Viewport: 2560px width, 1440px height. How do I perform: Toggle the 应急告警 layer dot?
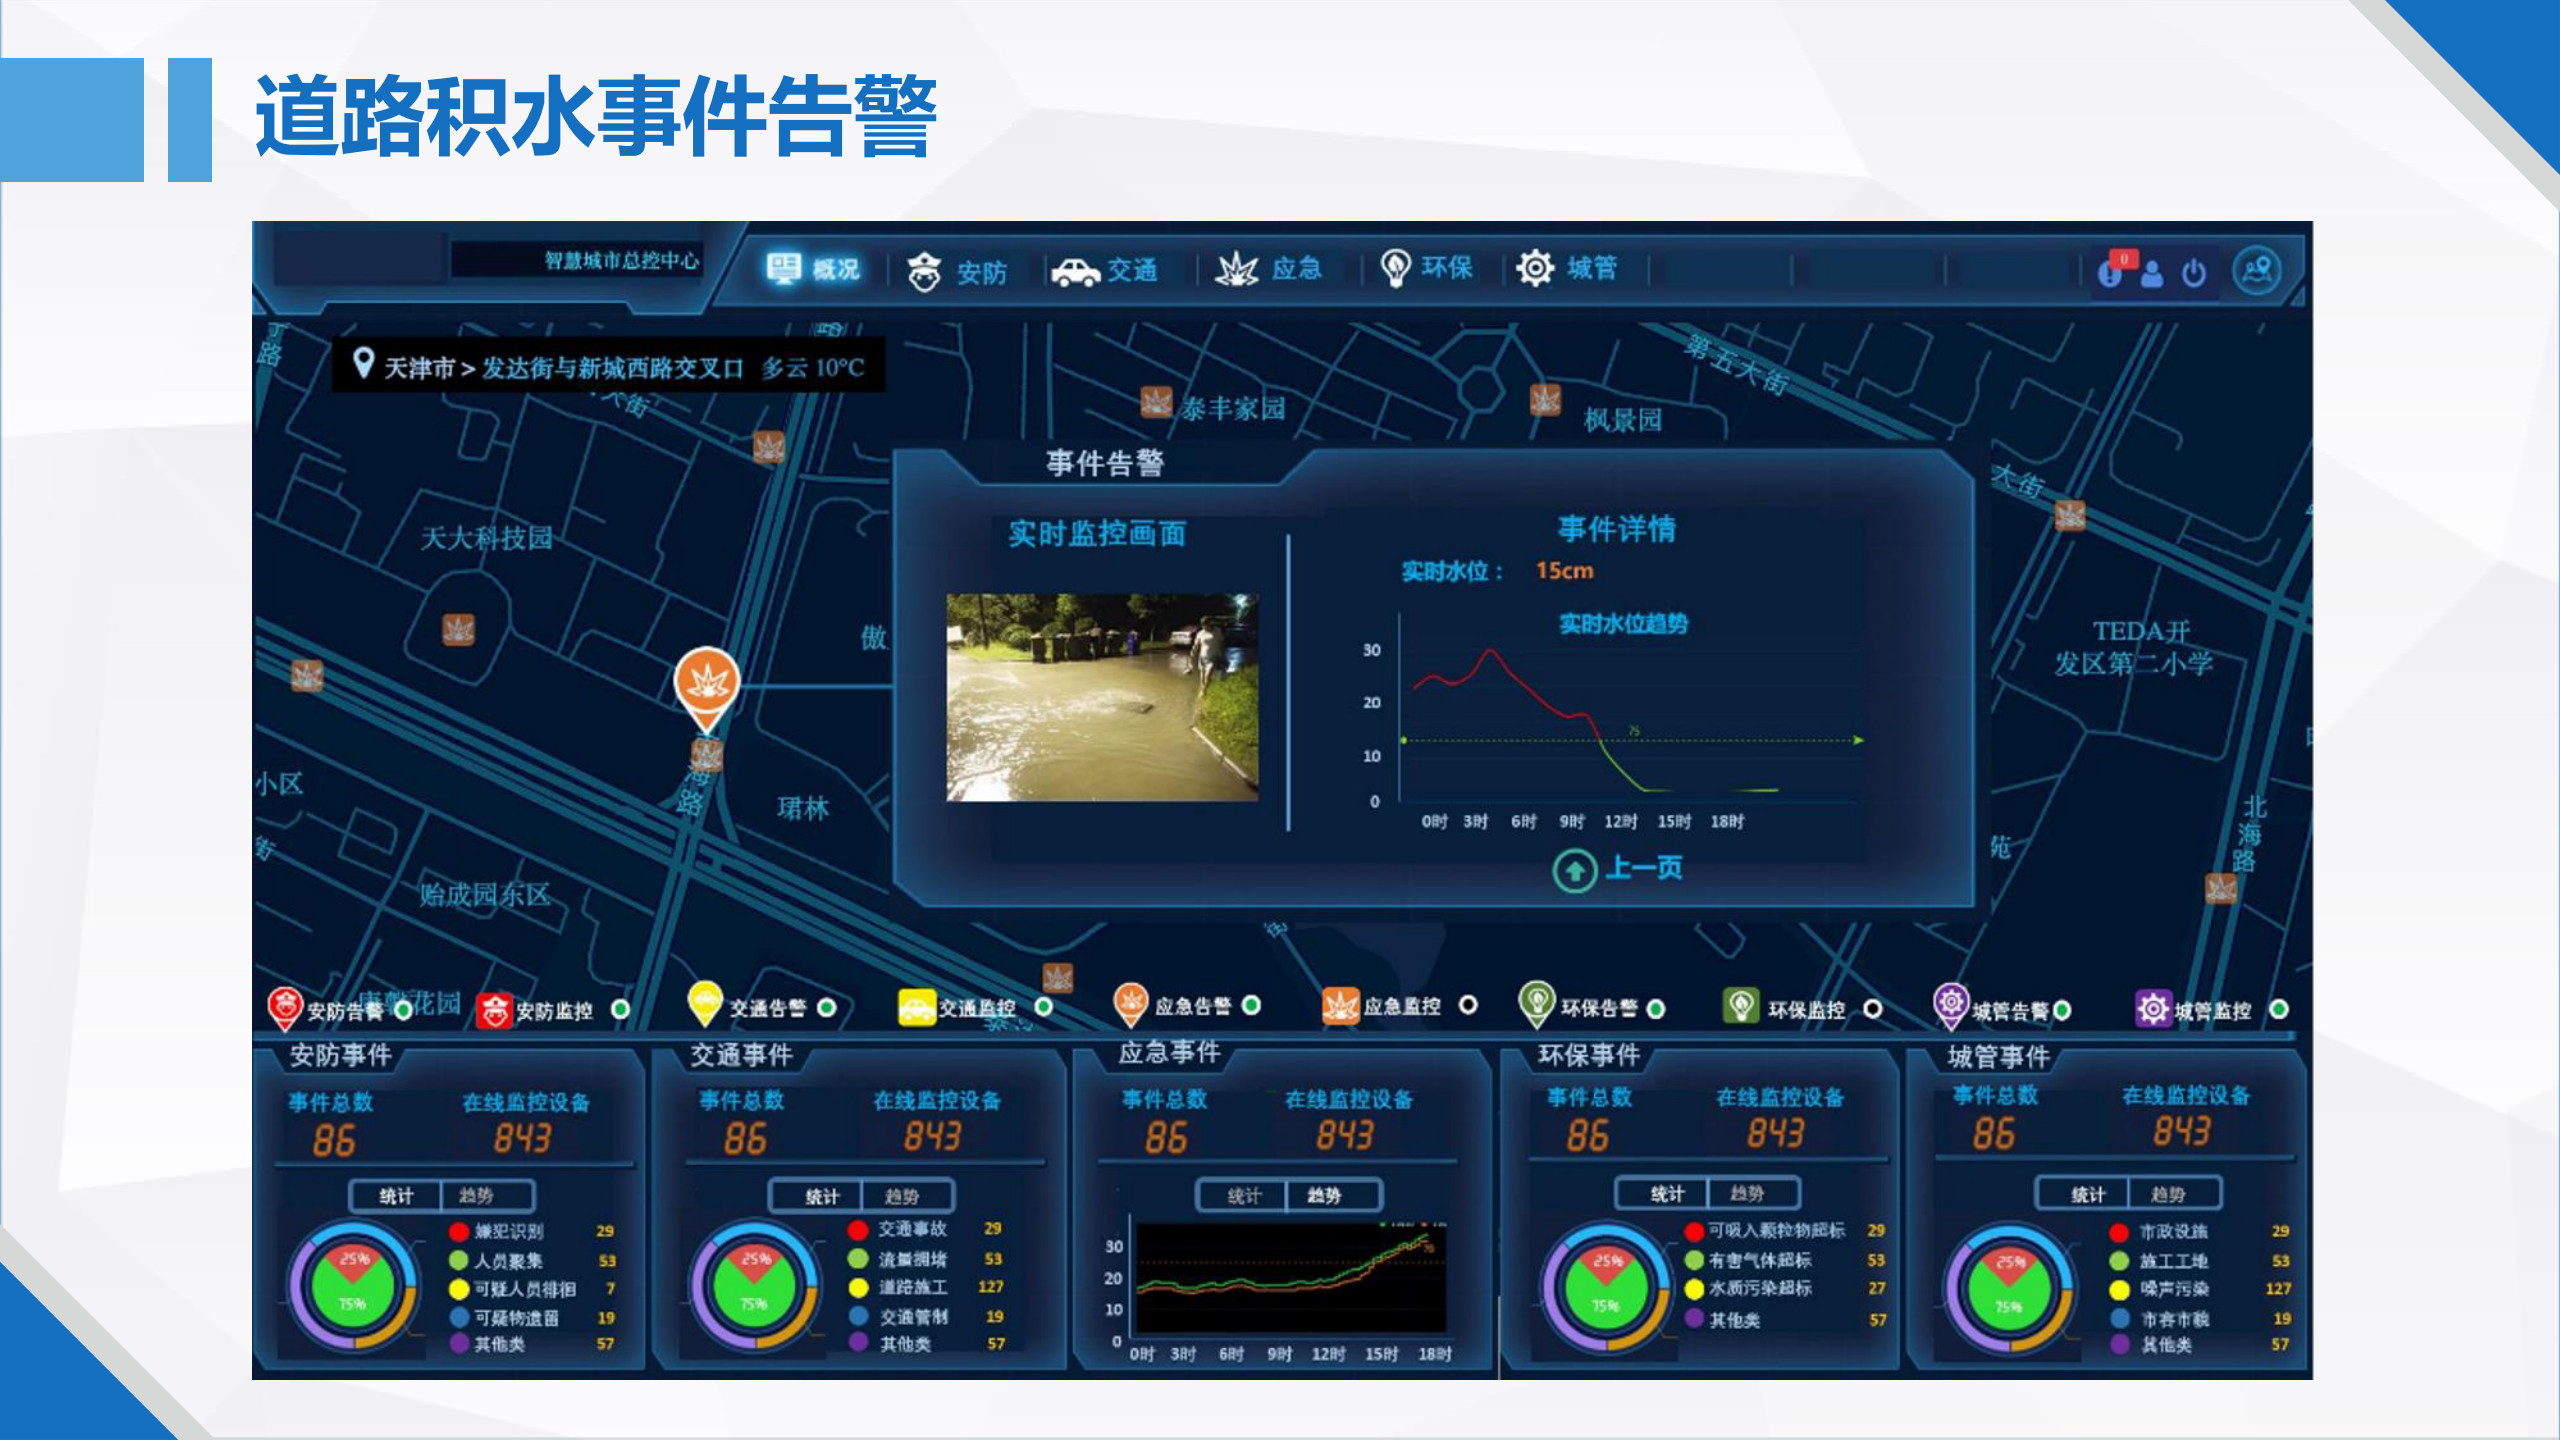tap(1251, 1005)
